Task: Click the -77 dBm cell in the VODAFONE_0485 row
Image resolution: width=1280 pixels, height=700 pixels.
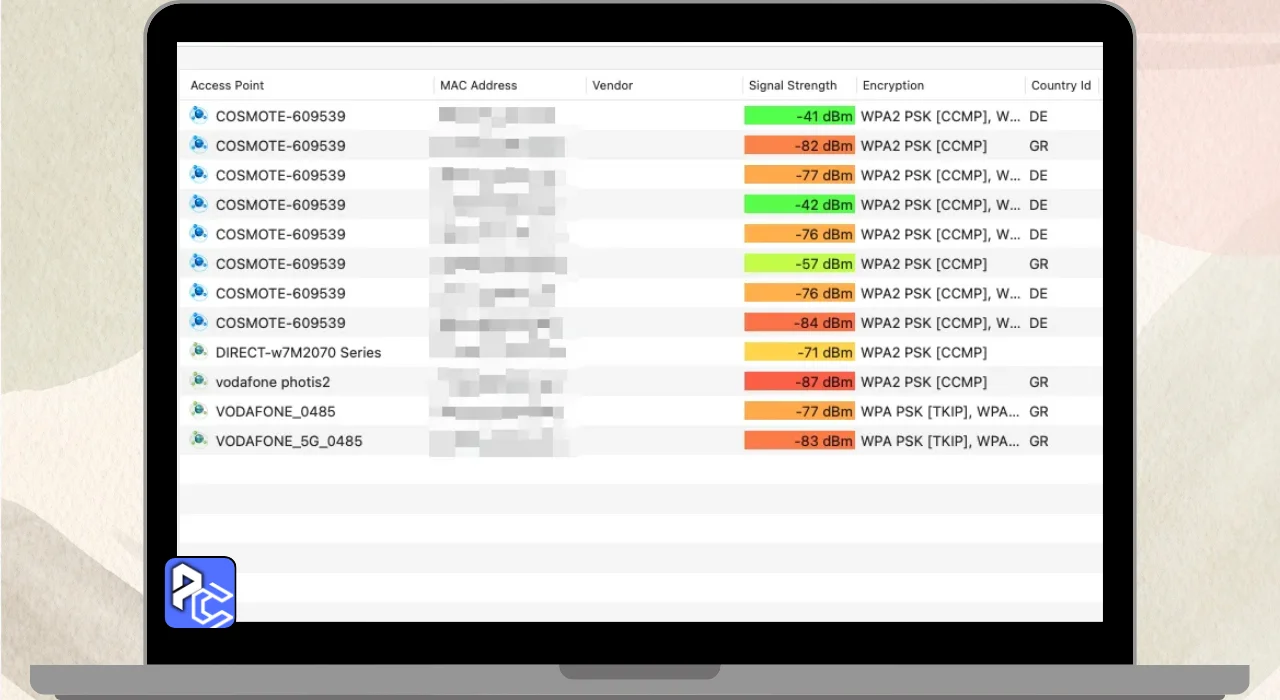Action: click(799, 411)
